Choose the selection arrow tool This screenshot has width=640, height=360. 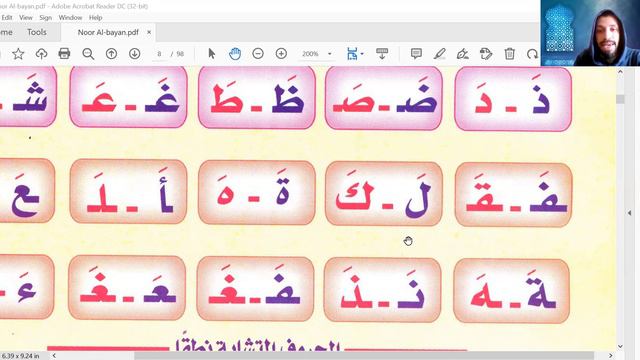click(211, 54)
